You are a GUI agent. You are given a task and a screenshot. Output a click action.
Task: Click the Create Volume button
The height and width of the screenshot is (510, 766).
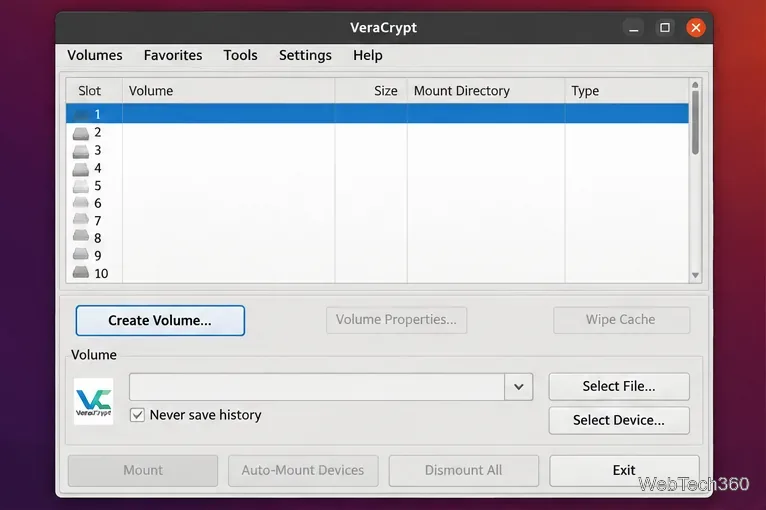(160, 320)
